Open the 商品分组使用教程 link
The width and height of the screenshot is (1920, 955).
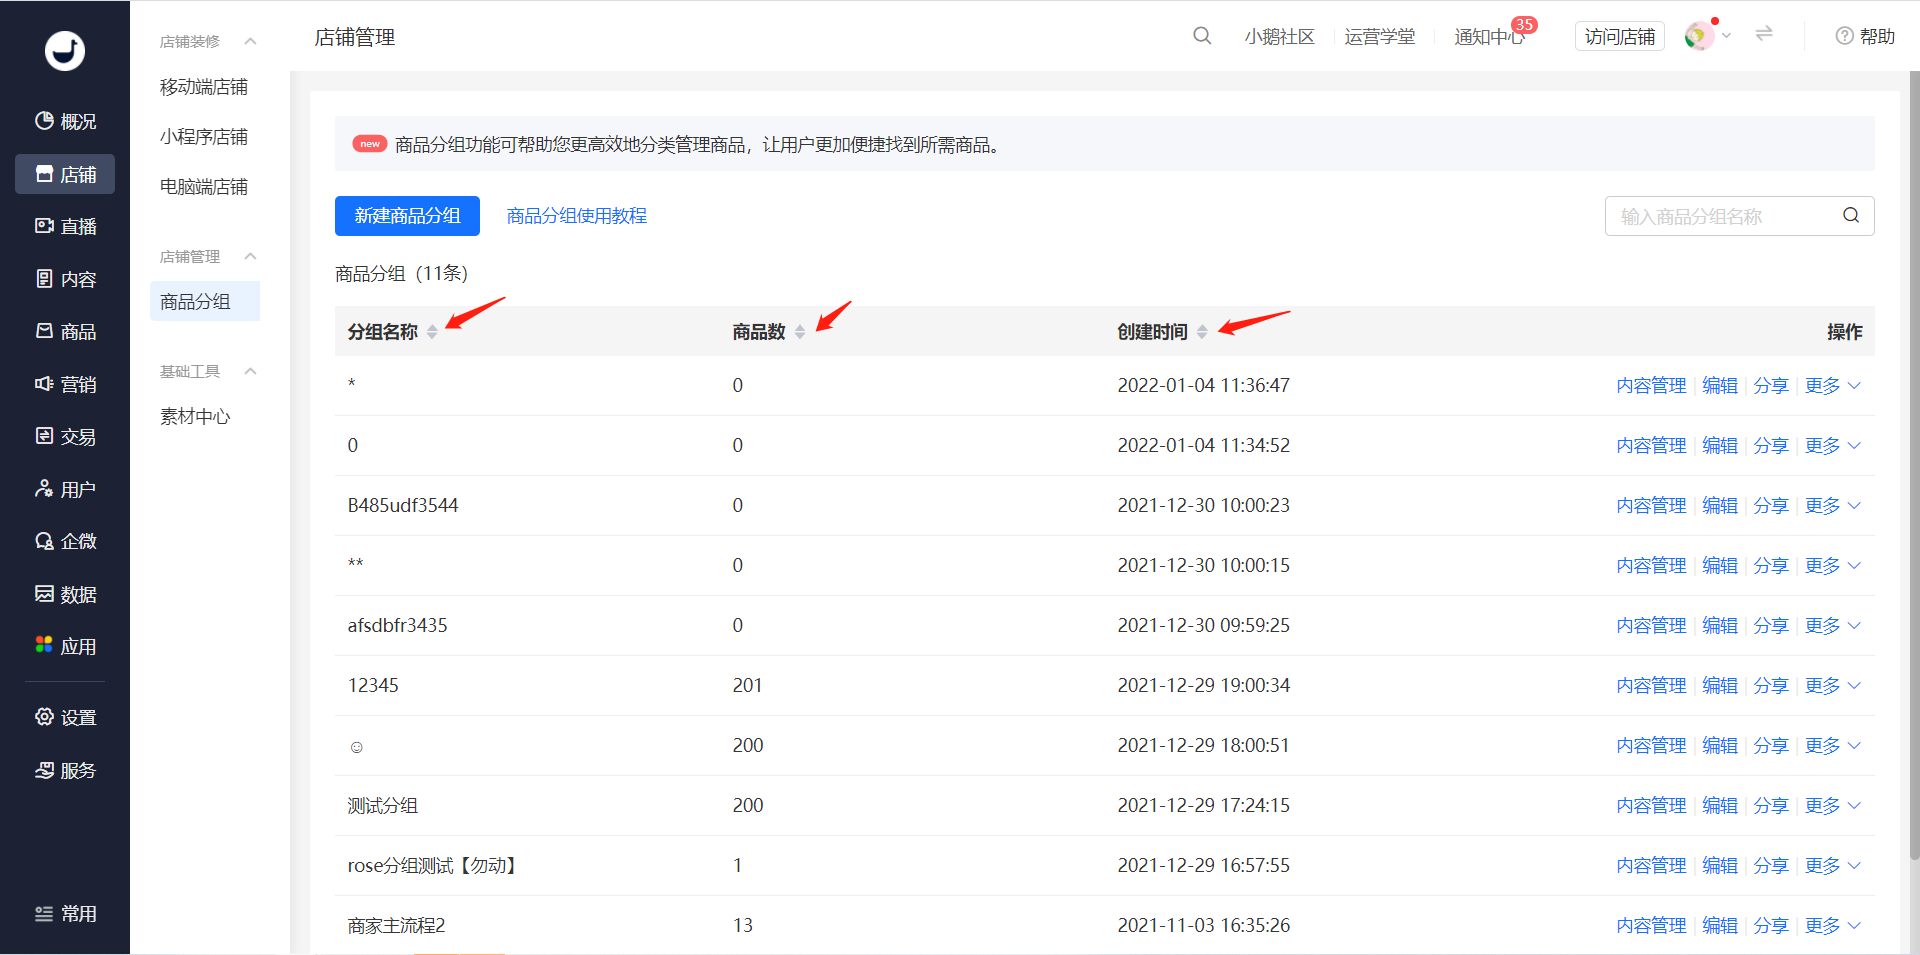[x=576, y=216]
